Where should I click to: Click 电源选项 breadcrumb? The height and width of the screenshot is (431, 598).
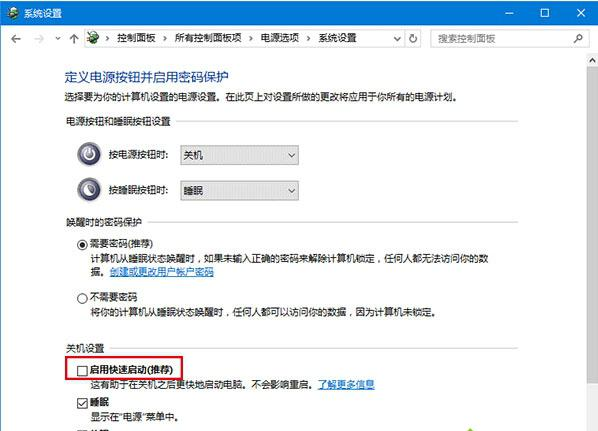click(280, 38)
